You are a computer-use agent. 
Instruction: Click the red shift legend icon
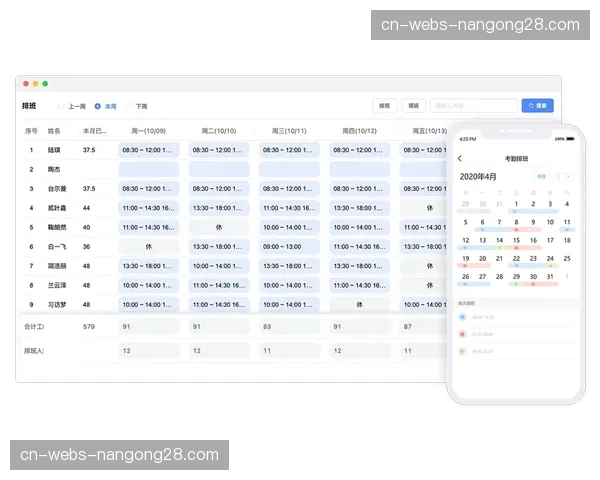462,333
